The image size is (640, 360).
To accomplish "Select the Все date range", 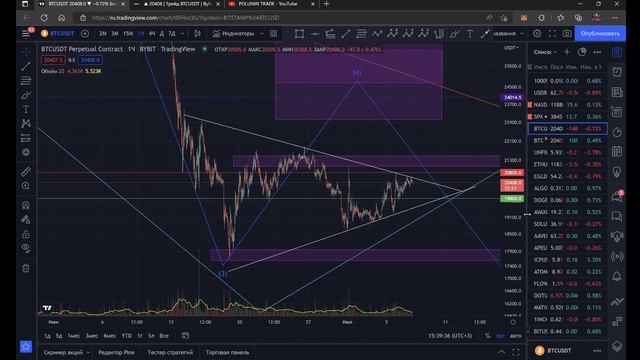I will (x=164, y=336).
